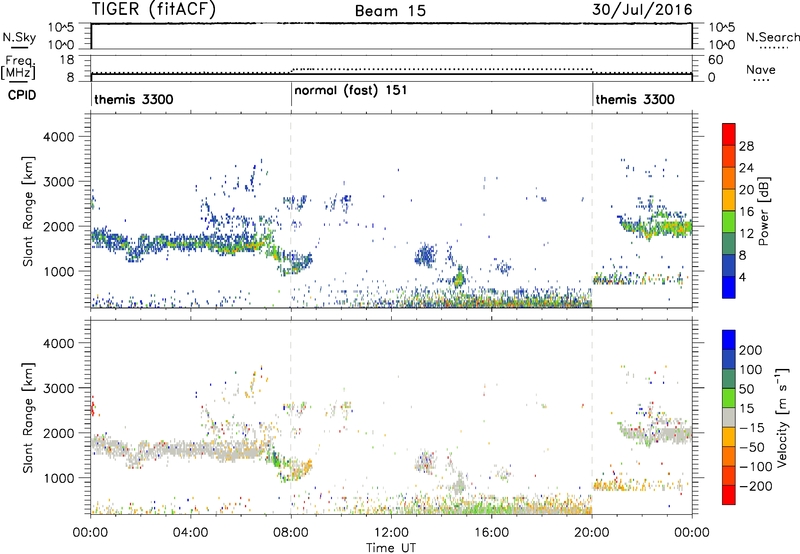Click the 'N.Search' legend label
This screenshot has height=554, width=800.
[x=772, y=37]
